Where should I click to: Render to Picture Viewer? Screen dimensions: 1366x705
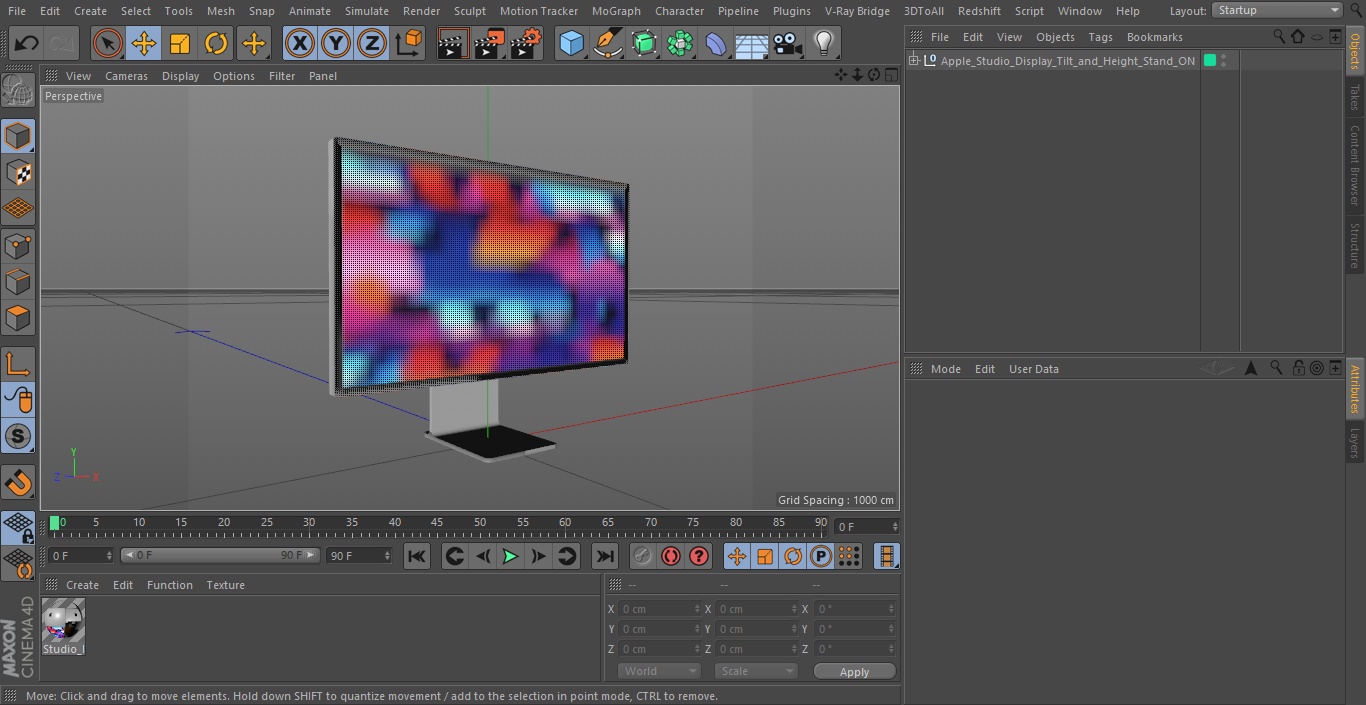(489, 43)
